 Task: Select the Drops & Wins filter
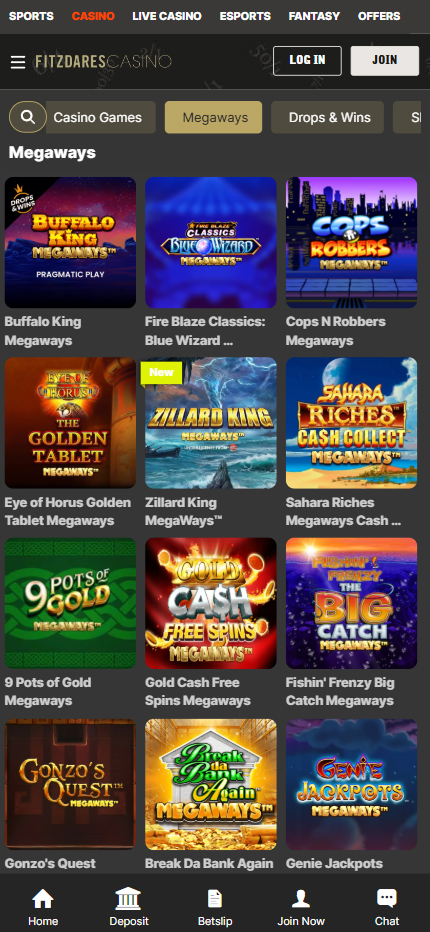point(328,117)
